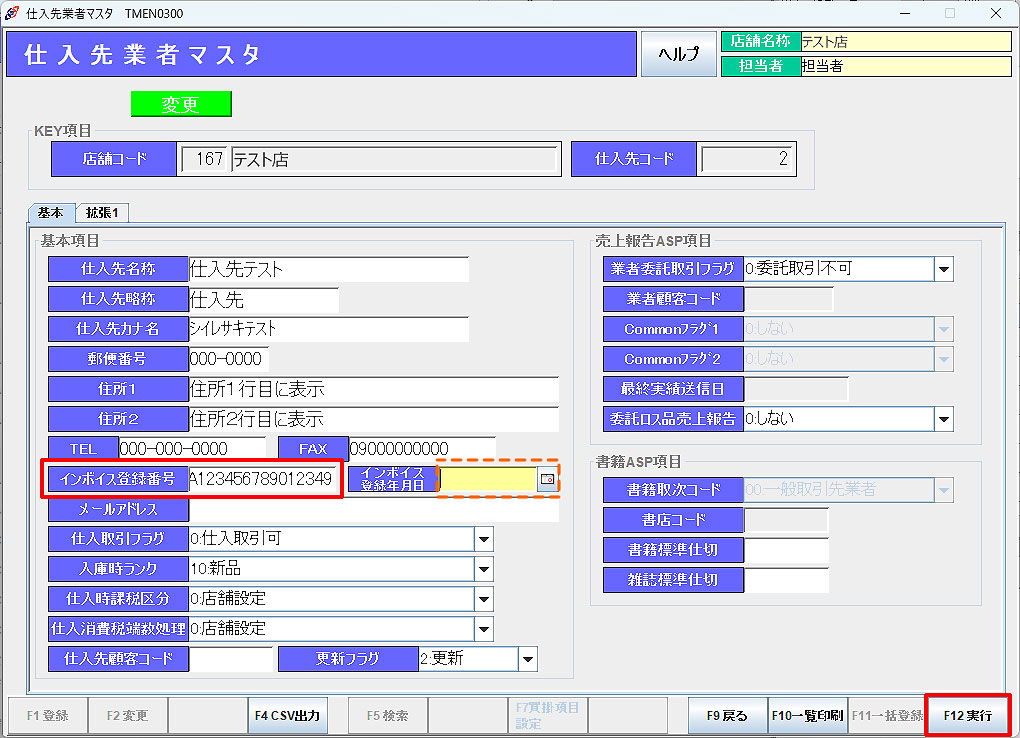Expand the 仕入時課税区分 dropdown

point(484,599)
